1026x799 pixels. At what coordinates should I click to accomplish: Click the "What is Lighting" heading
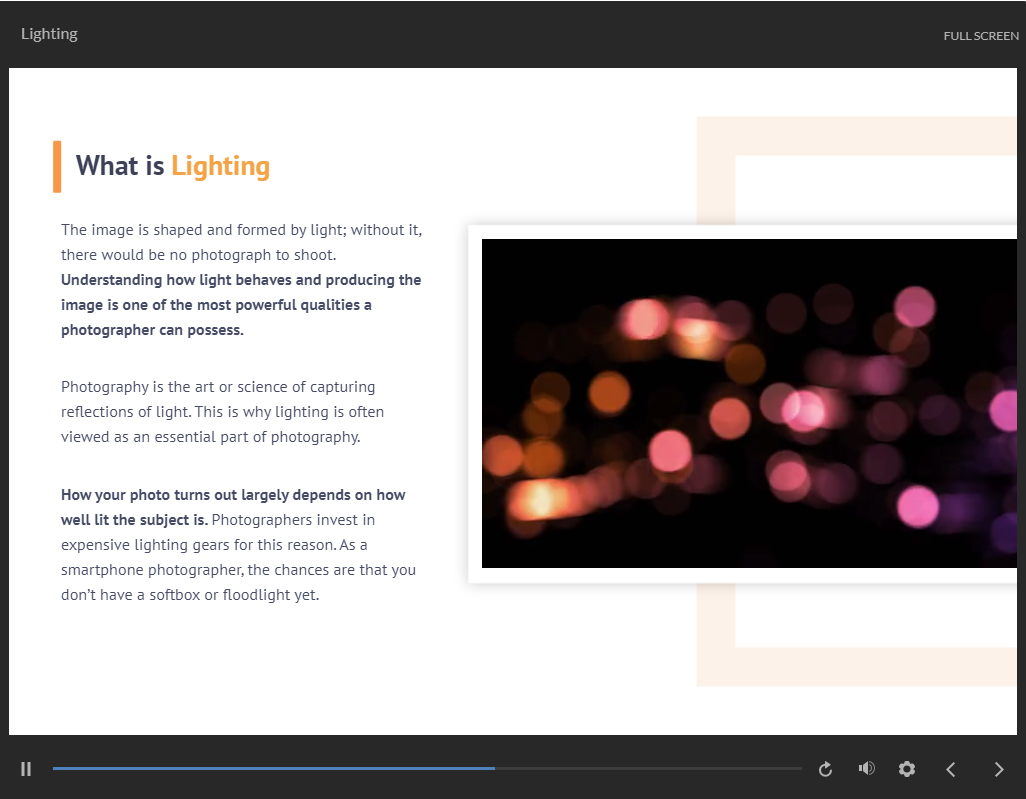(x=173, y=166)
